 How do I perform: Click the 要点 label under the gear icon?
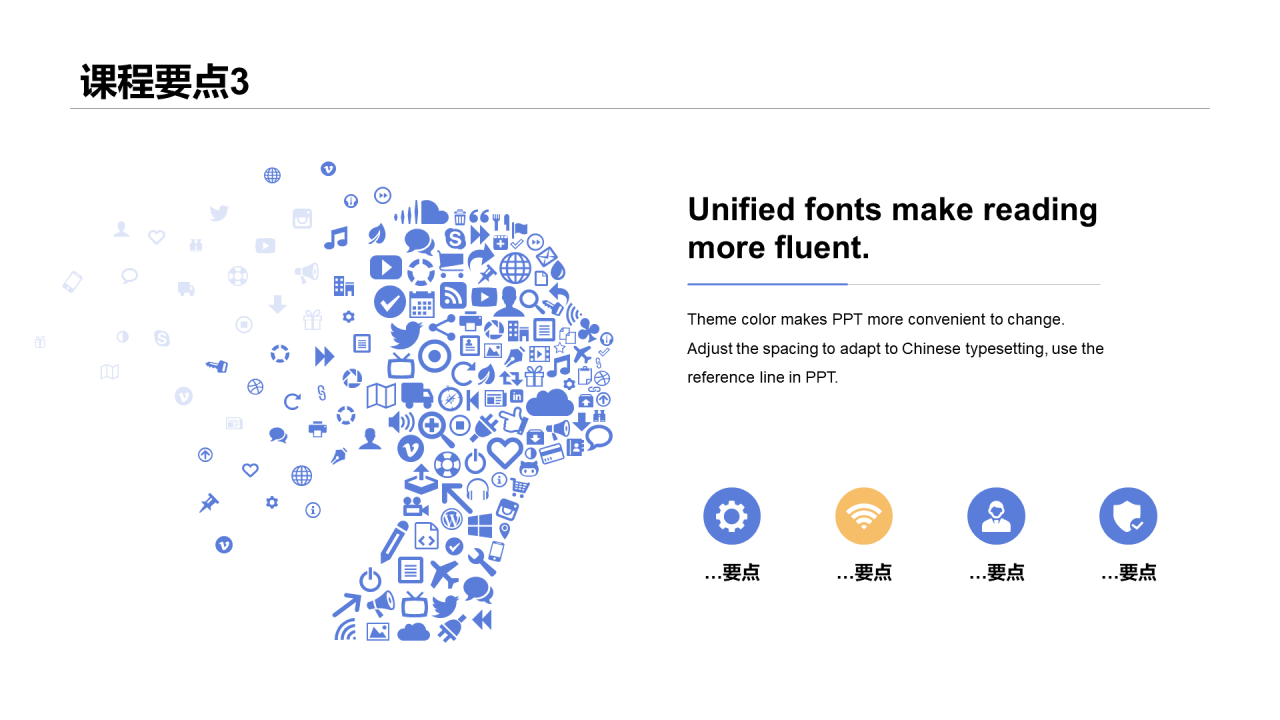tap(732, 572)
